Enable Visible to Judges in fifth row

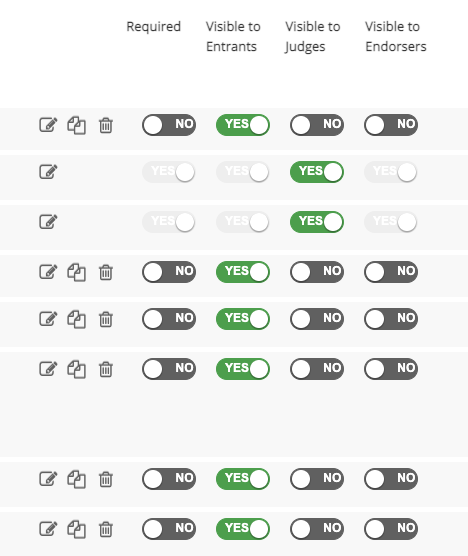coord(317,319)
